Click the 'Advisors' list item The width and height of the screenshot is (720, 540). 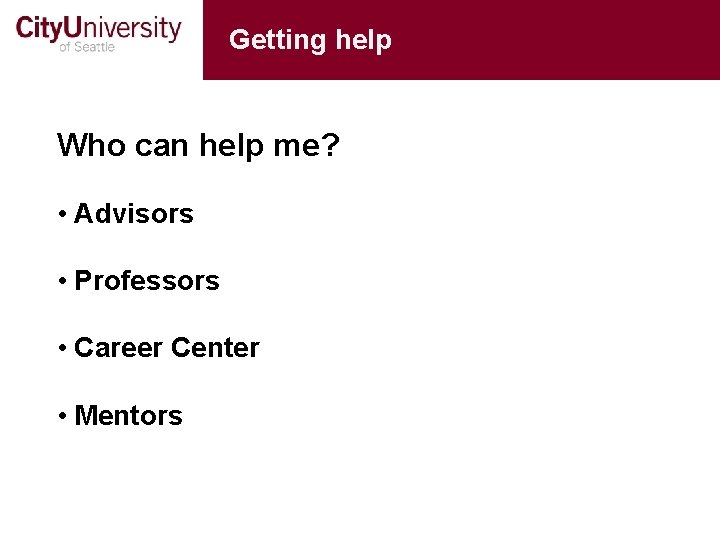point(134,214)
